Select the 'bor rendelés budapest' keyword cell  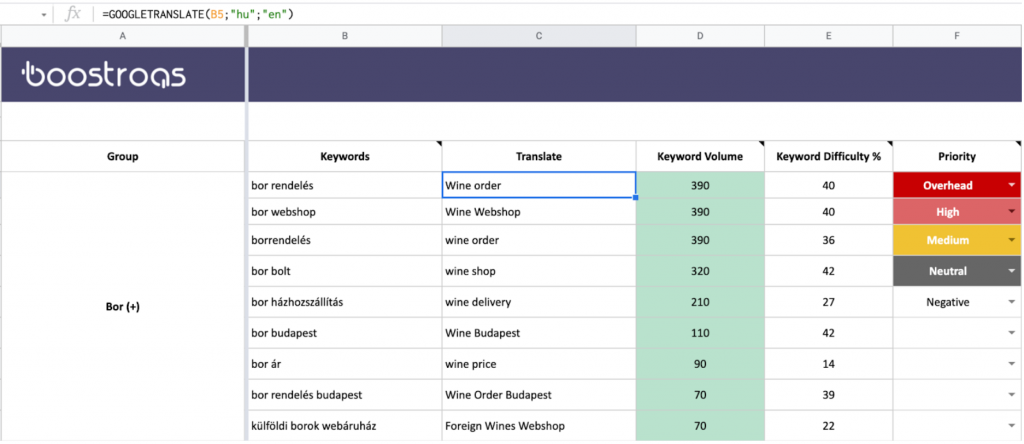(x=345, y=395)
